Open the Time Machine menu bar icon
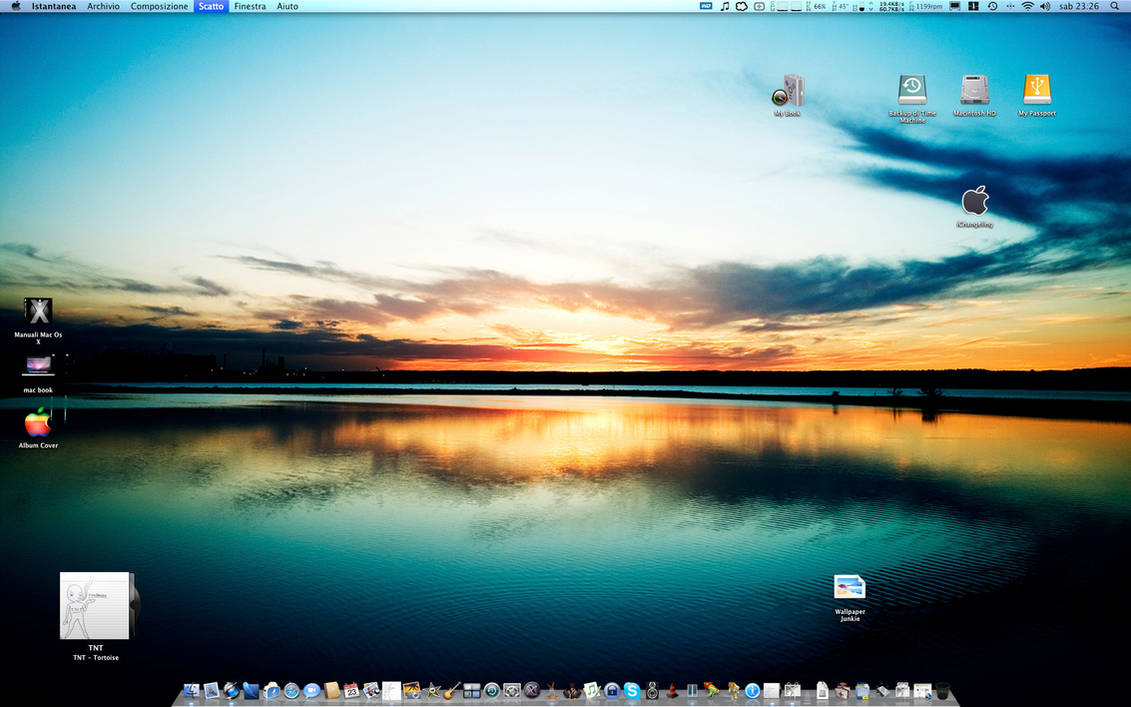1131x707 pixels. point(993,6)
